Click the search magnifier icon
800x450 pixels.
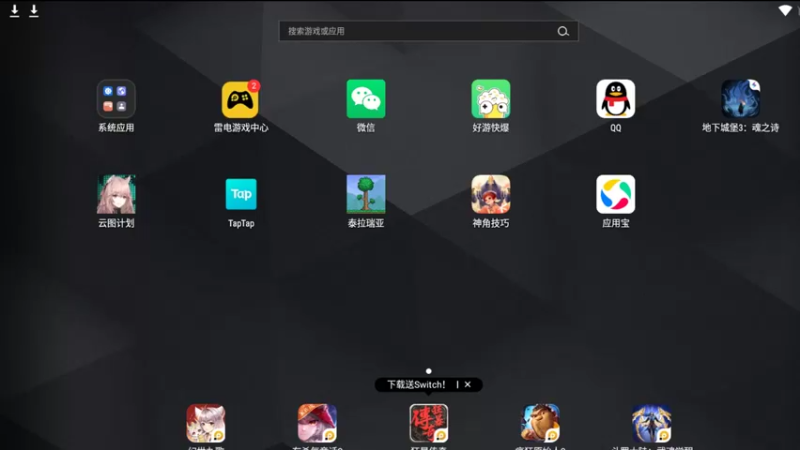pyautogui.click(x=563, y=31)
